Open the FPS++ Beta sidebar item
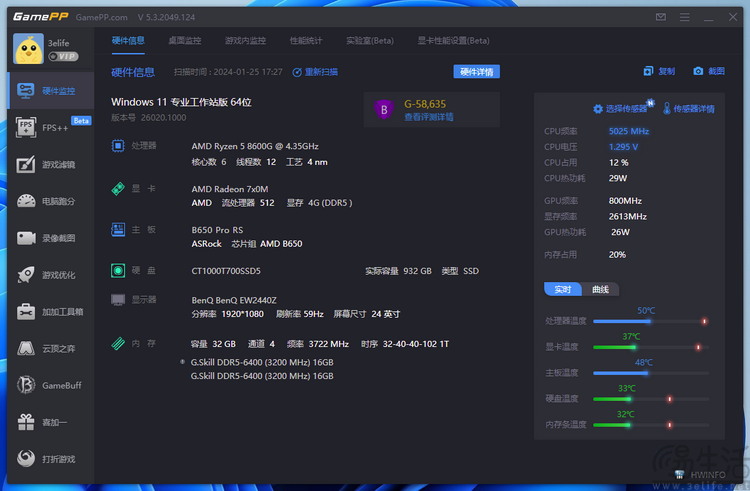The width and height of the screenshot is (750, 491). click(x=51, y=127)
